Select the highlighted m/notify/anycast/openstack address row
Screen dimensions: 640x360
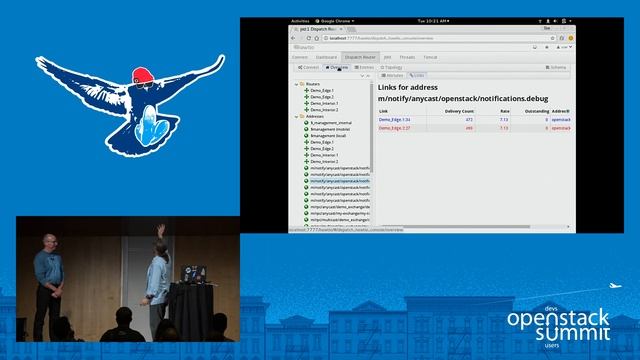(340, 181)
